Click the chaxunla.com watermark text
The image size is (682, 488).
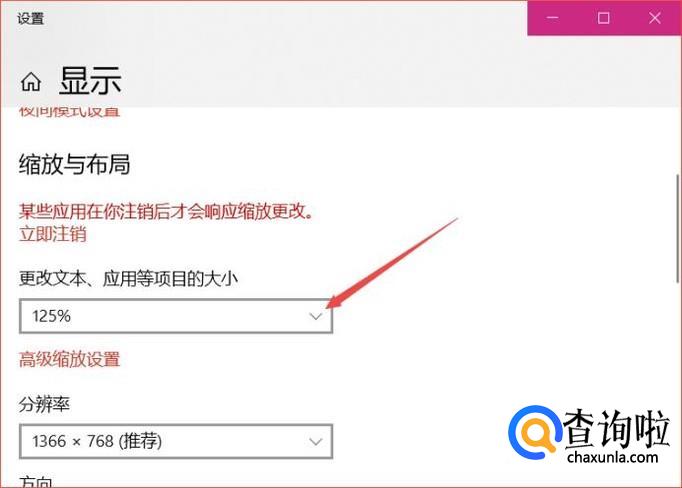pos(613,457)
